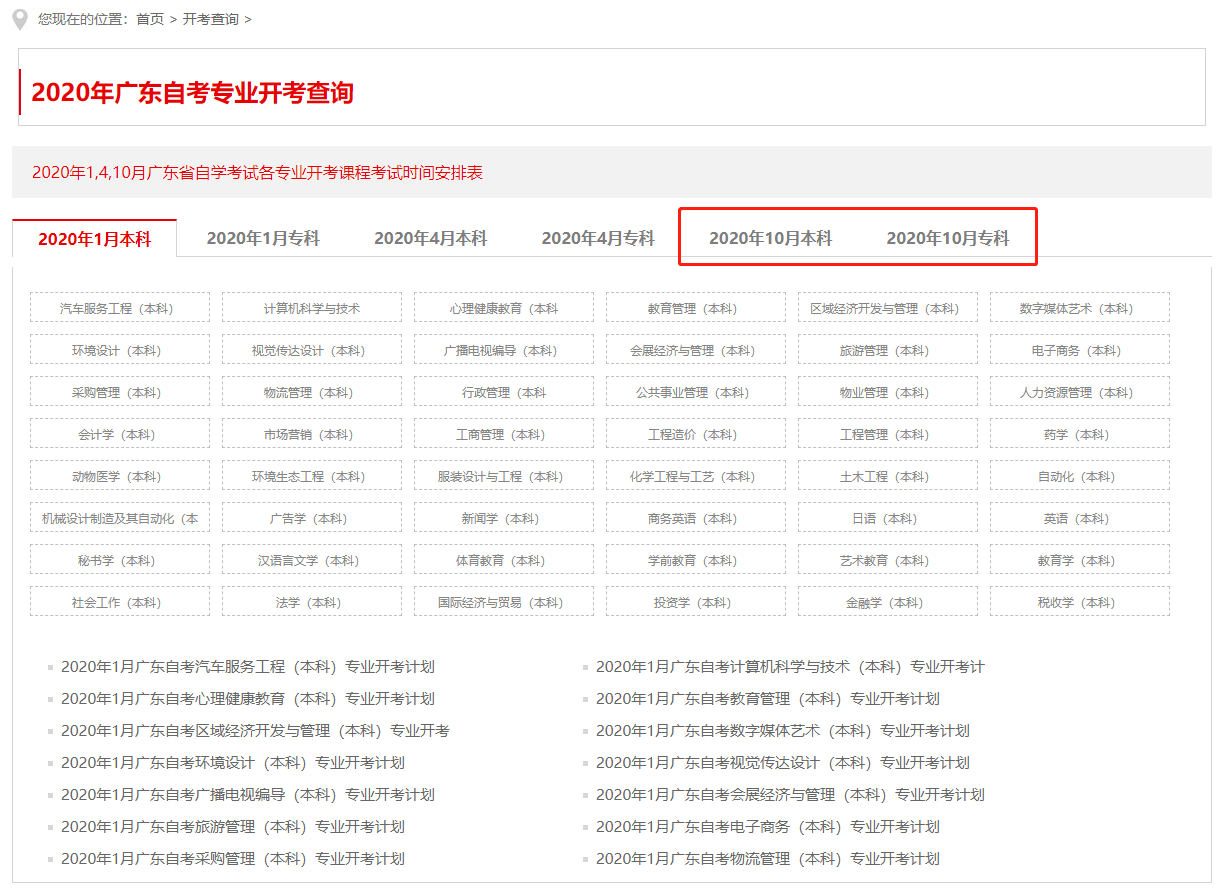Image resolution: width=1227 pixels, height=892 pixels.
Task: Choose 采购管理(本科) major box
Action: 120,392
